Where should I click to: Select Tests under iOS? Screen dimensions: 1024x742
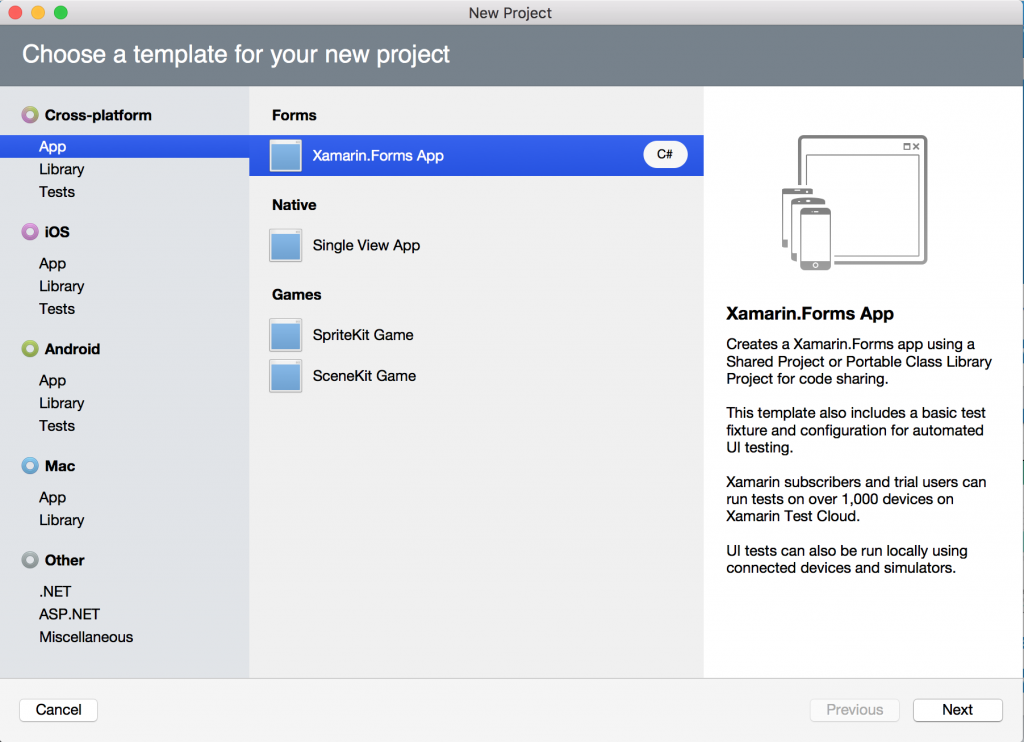point(57,309)
